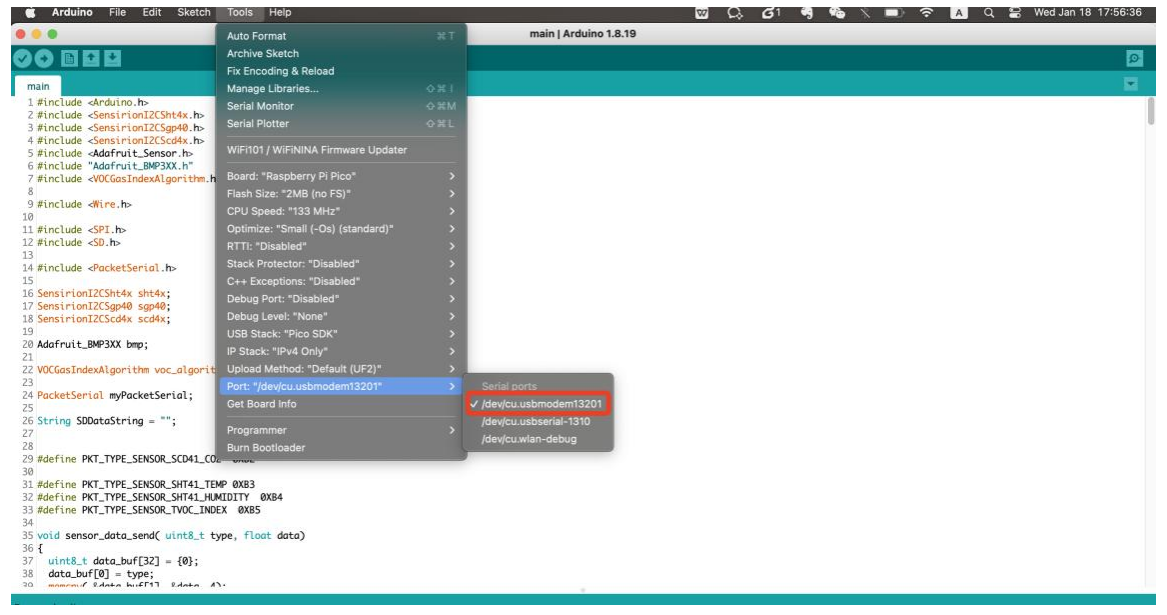Image resolution: width=1167 pixels, height=615 pixels.
Task: Open Serial Monitor magnifier icon in toolbar
Action: (1135, 59)
